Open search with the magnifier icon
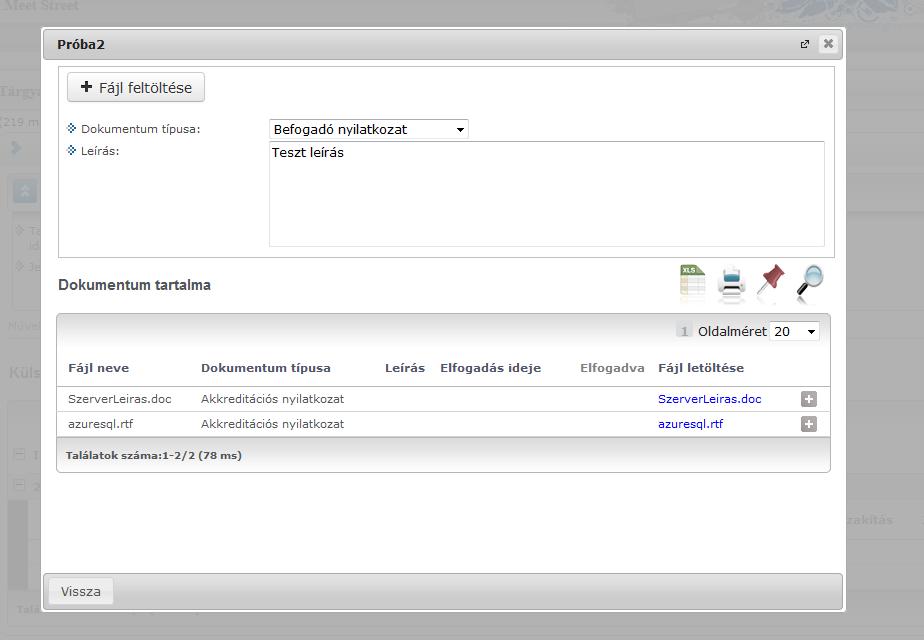The width and height of the screenshot is (924, 640). 810,281
